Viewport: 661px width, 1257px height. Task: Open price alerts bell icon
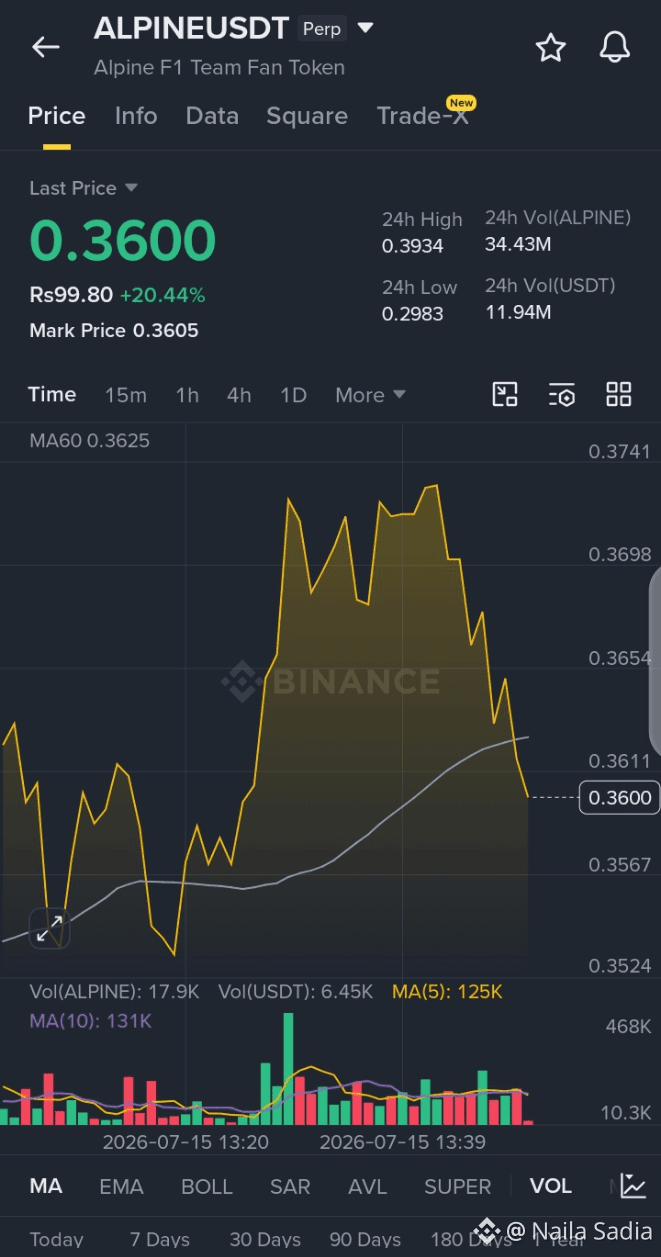(x=615, y=47)
